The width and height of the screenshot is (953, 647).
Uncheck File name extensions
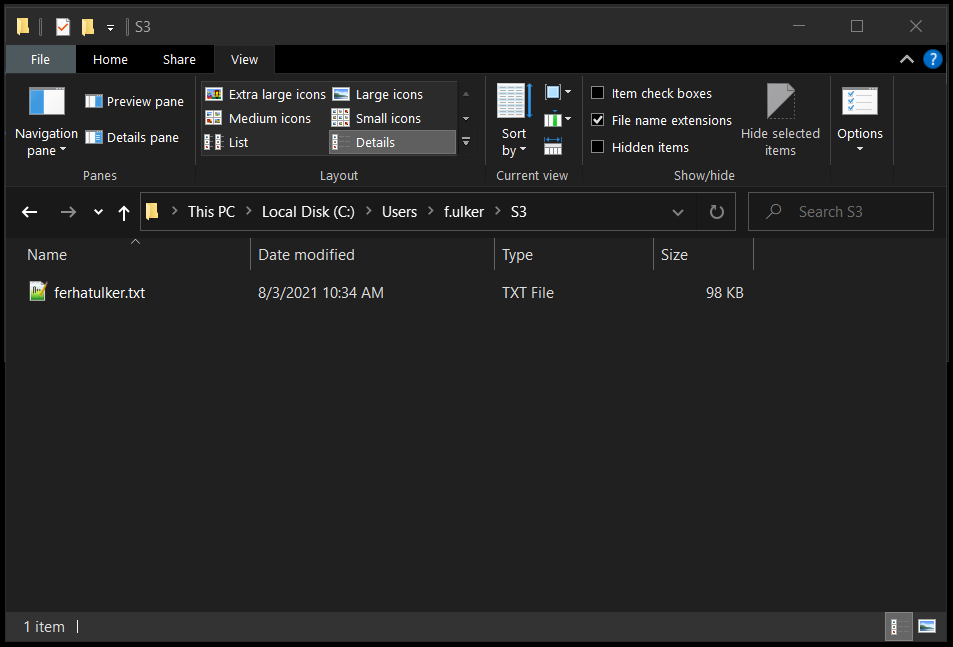pos(598,120)
